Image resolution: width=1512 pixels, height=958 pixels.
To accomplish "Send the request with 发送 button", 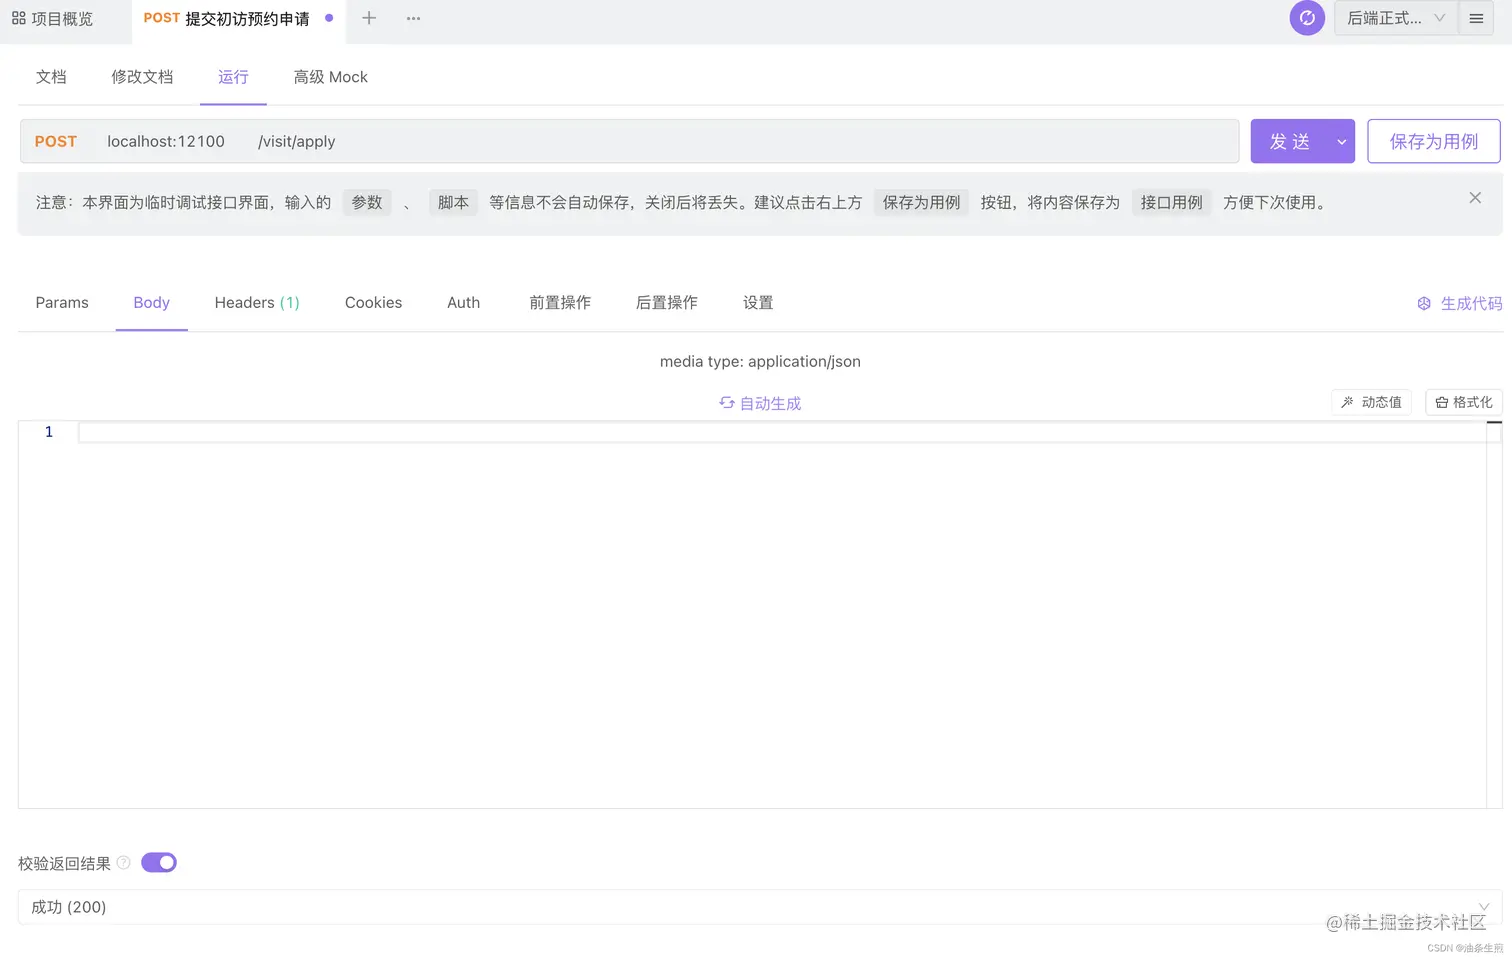I will (x=1290, y=141).
